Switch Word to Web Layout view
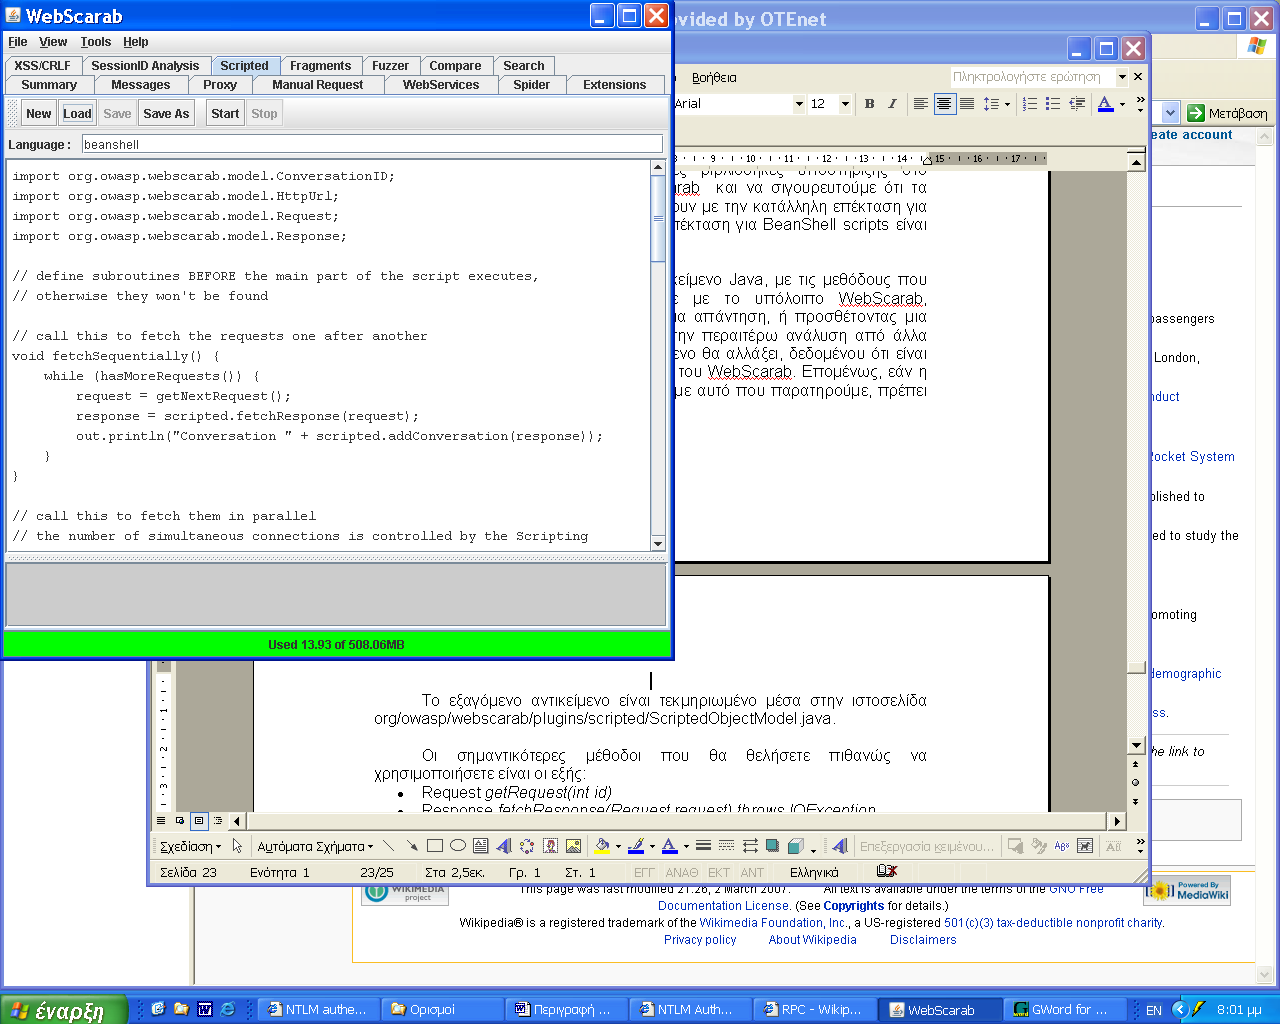The image size is (1280, 1024). (180, 821)
